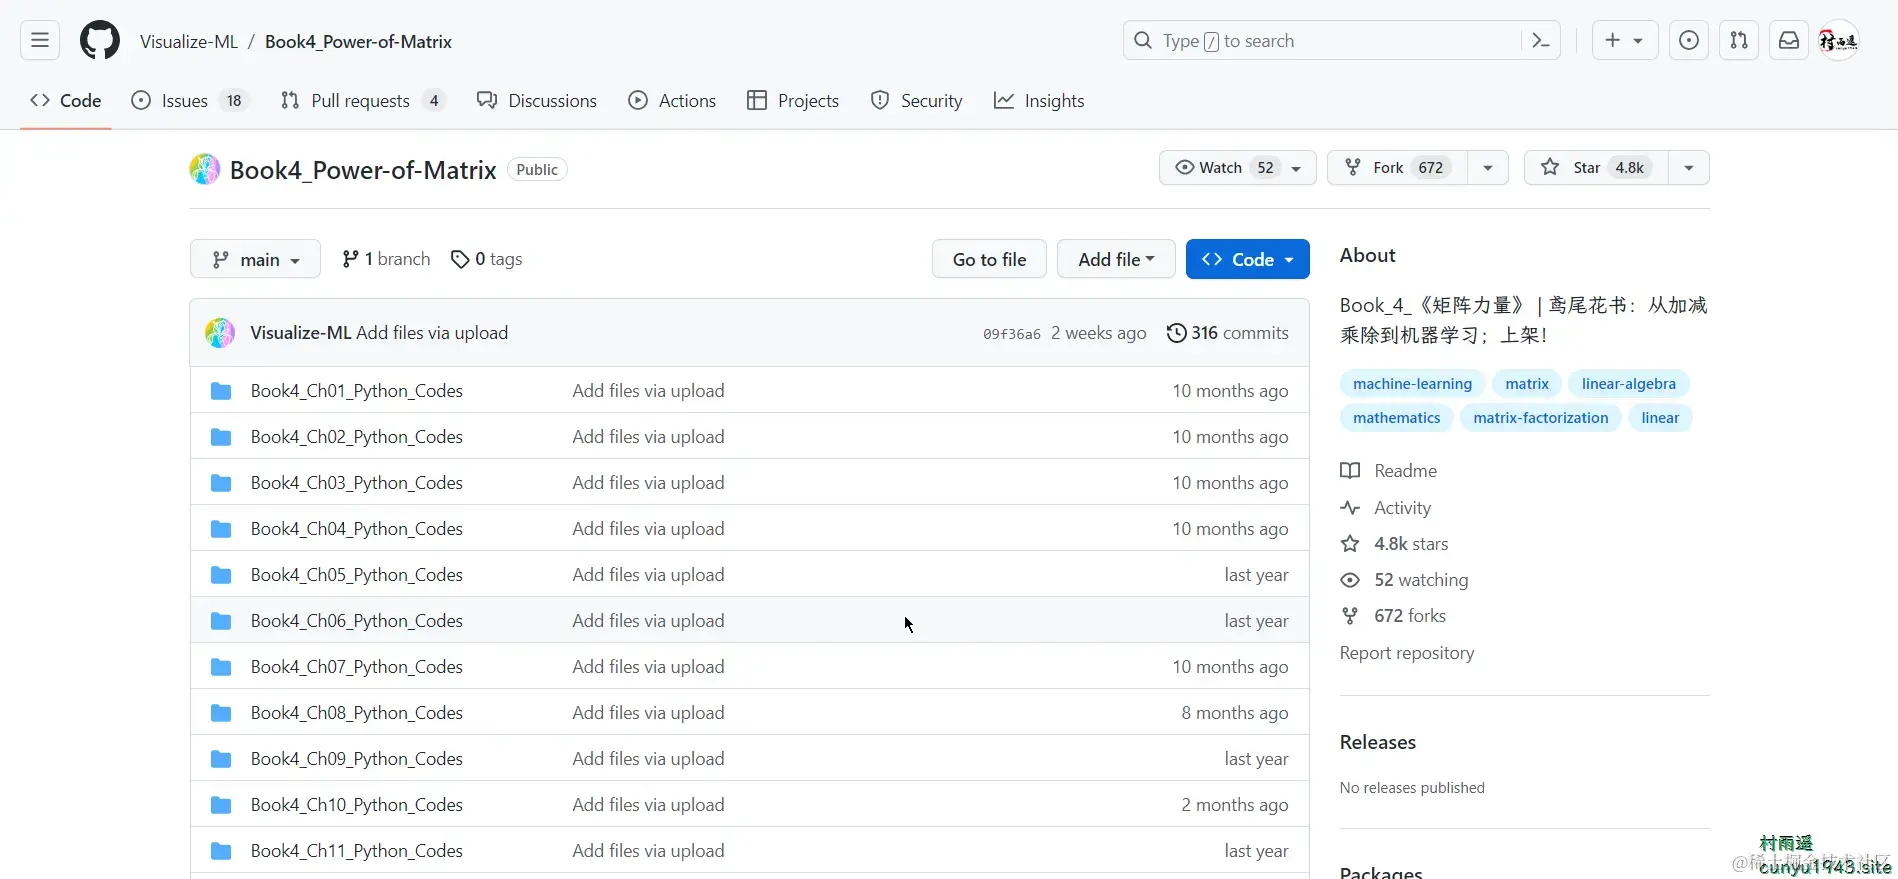Open the green Code clone dropdown

point(1247,259)
